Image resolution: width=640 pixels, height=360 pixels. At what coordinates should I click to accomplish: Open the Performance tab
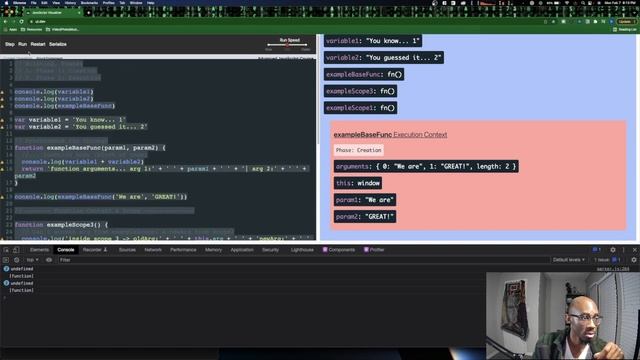click(x=183, y=250)
